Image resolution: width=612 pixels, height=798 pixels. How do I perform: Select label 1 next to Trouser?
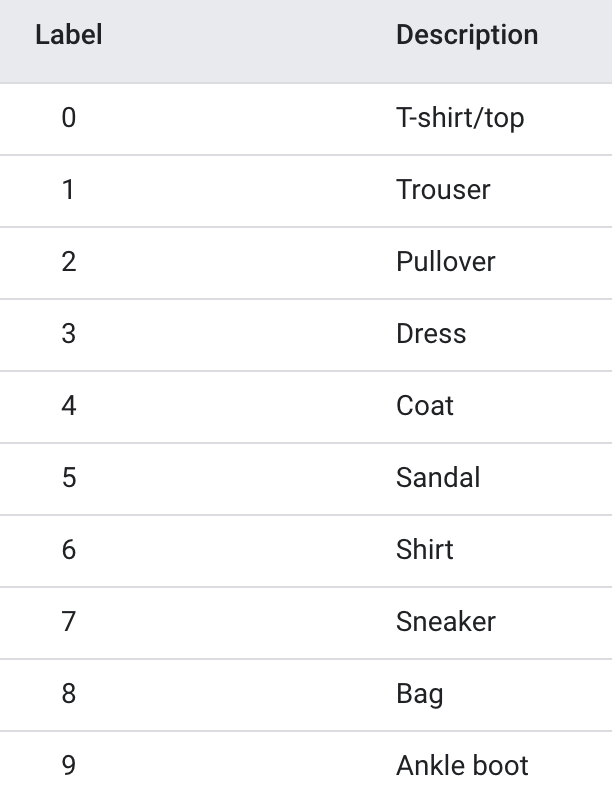[68, 190]
